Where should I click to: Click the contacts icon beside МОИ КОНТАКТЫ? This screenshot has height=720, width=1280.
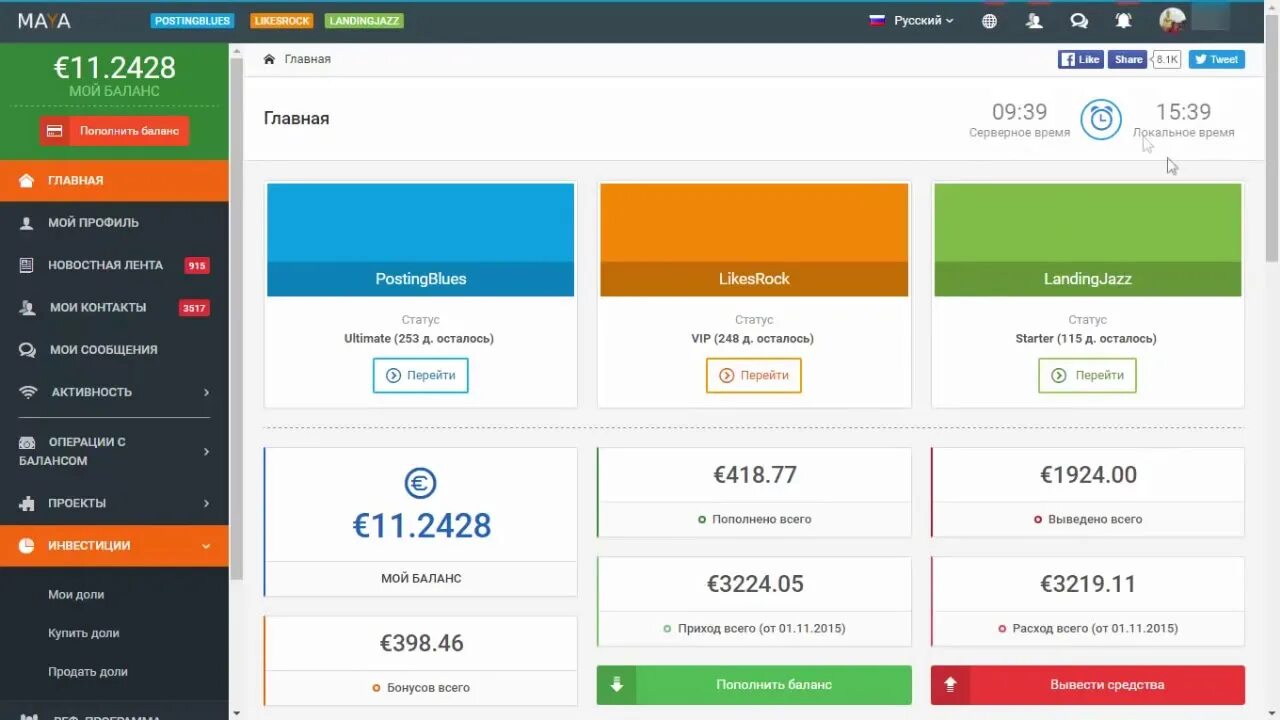[28, 308]
